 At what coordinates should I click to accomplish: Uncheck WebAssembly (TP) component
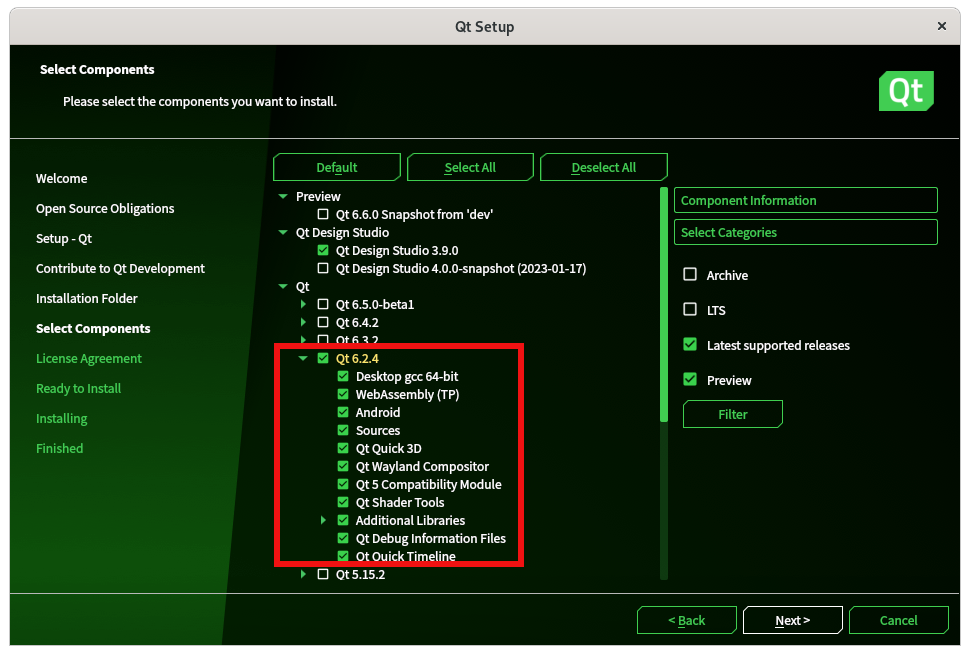[343, 393]
